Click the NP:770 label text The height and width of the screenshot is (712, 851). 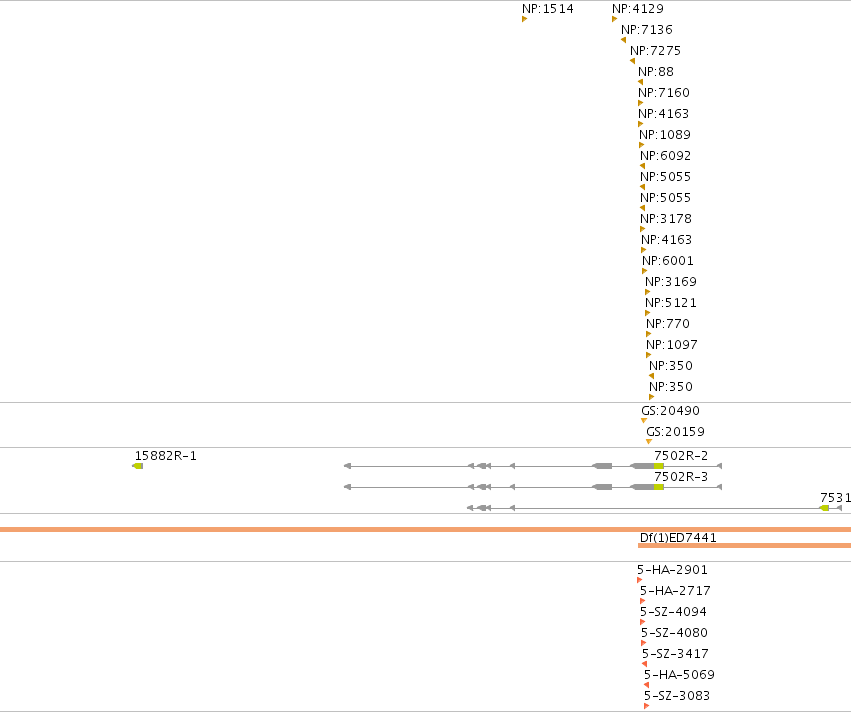point(668,324)
